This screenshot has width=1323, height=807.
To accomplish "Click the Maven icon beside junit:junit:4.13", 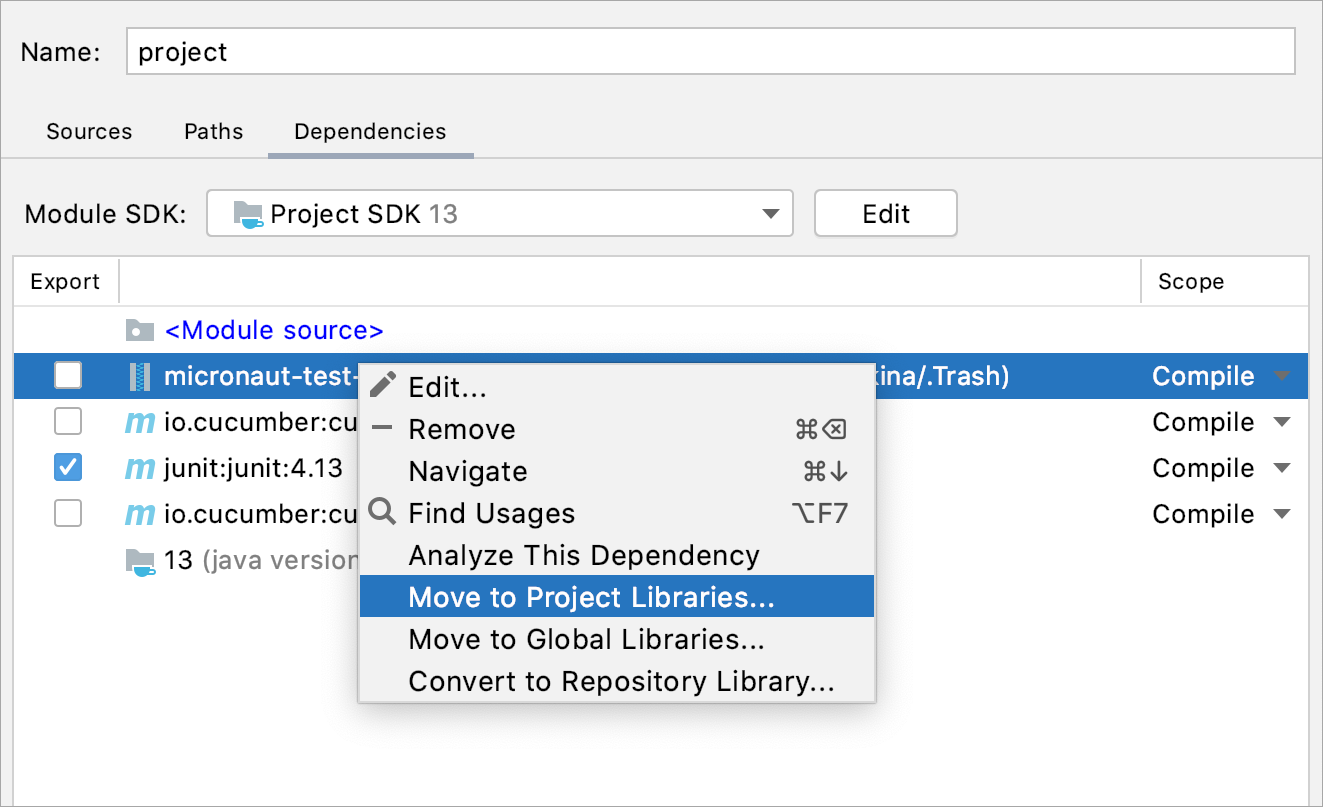I will click(140, 468).
